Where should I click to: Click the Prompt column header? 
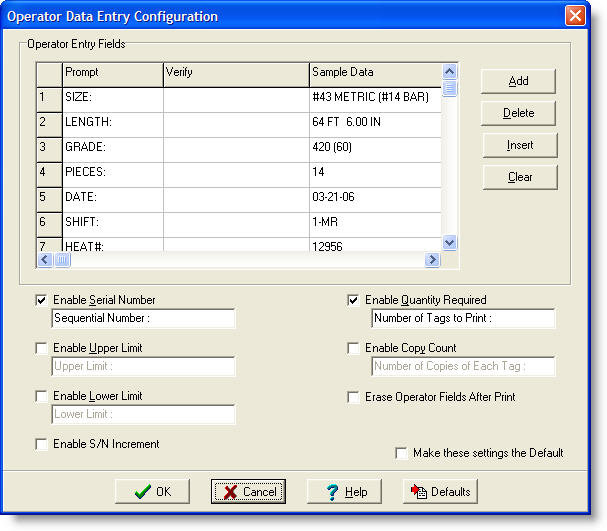pyautogui.click(x=113, y=75)
